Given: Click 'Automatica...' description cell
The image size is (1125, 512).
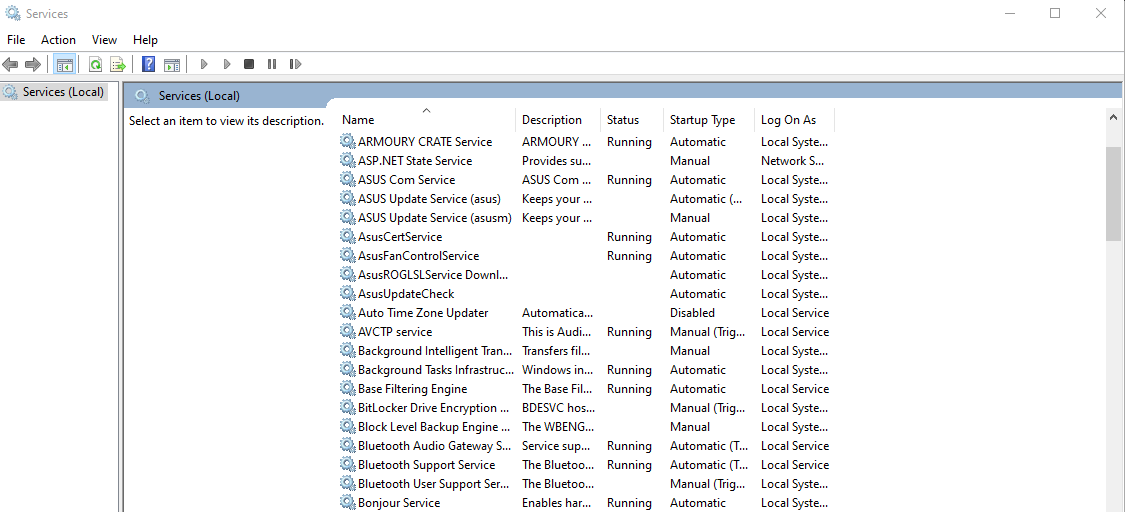Looking at the screenshot, I should coord(557,313).
